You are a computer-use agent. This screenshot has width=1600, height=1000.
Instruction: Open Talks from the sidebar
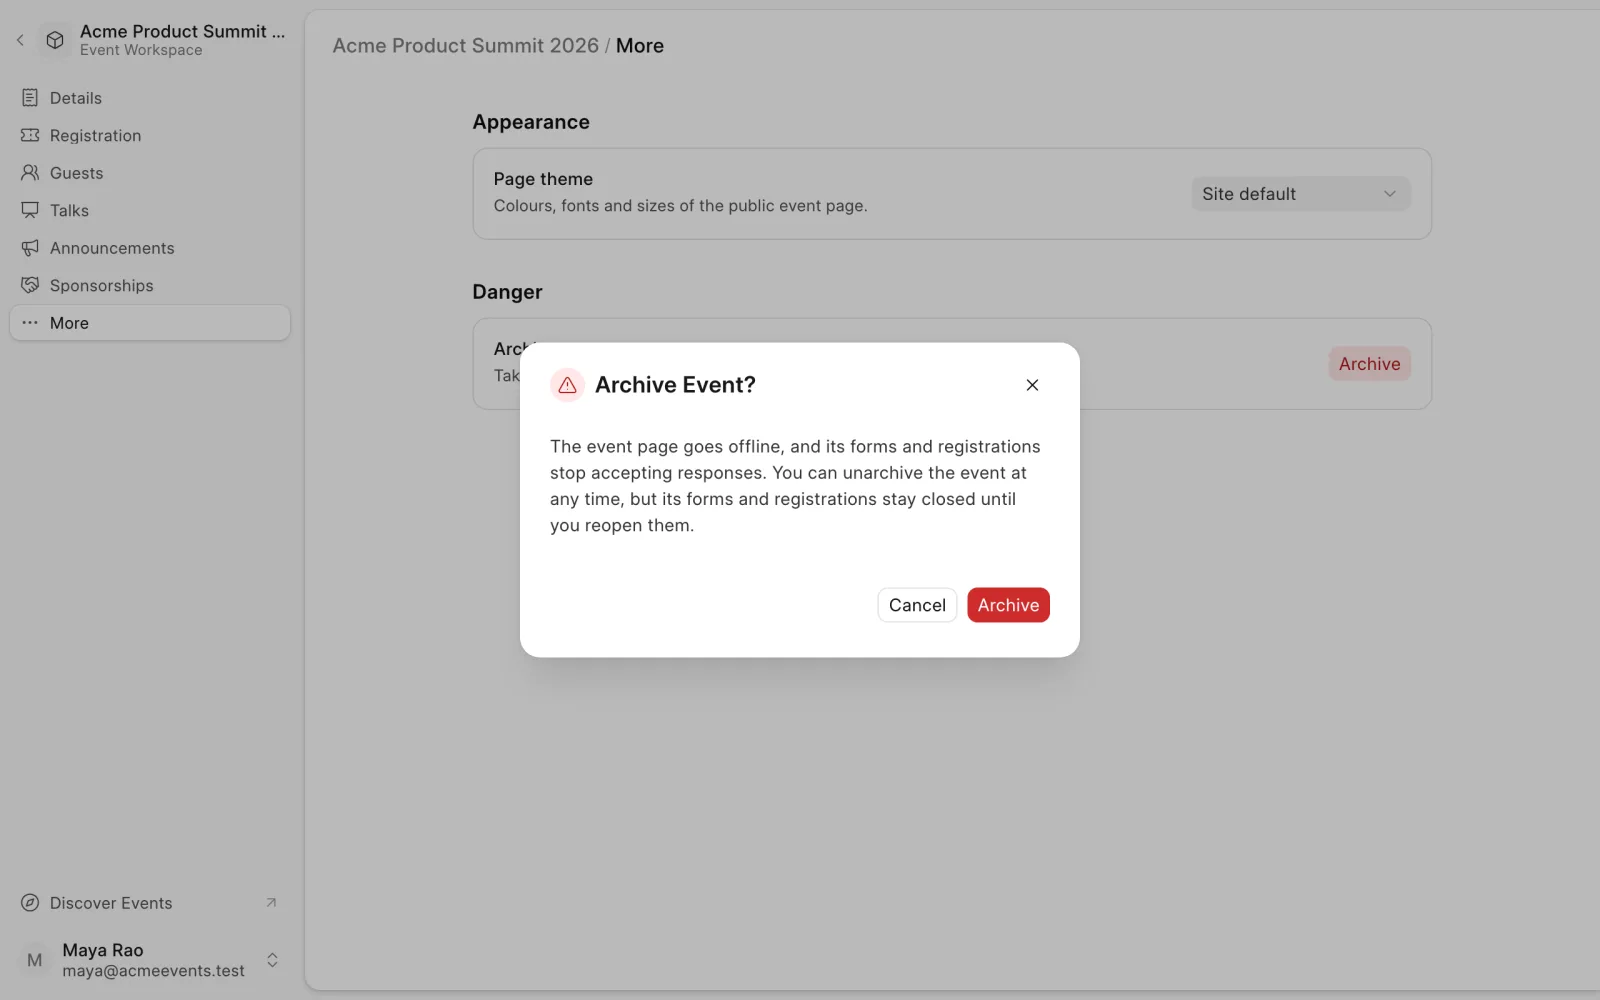150,210
